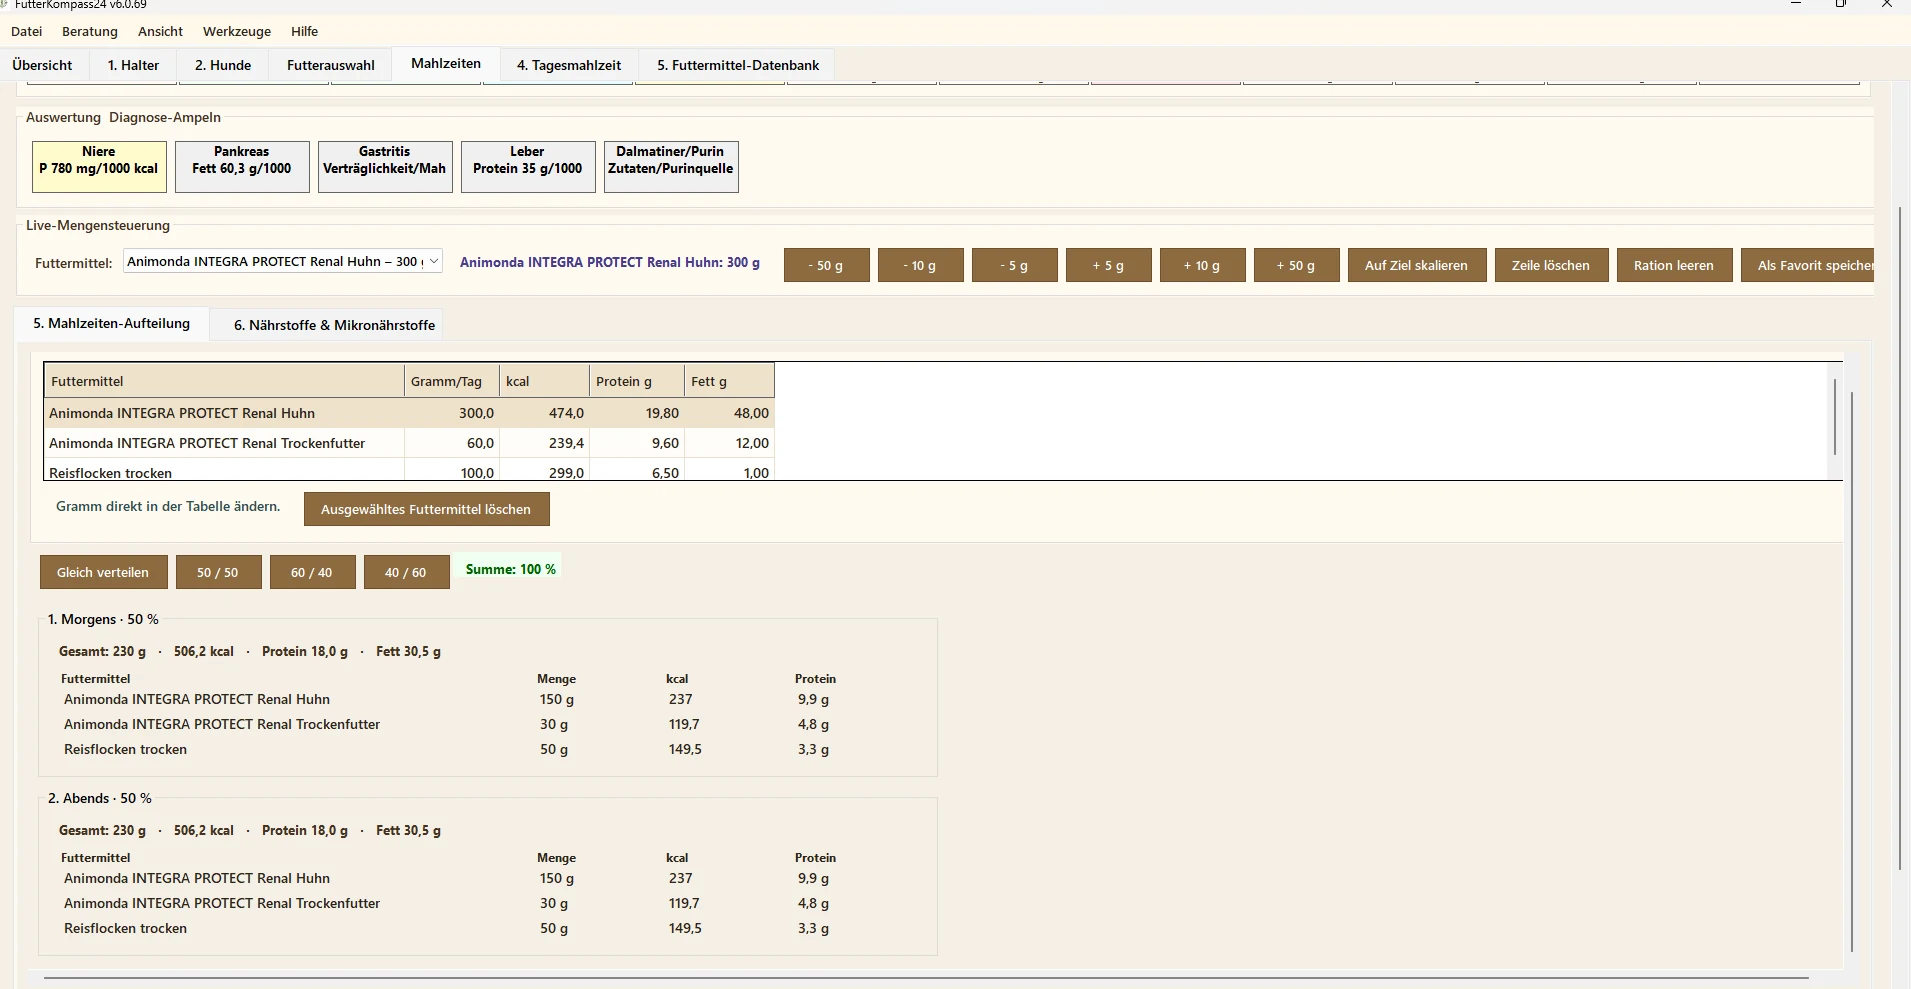Edit the 300,0 Gramm/Tag cell
Image resolution: width=1911 pixels, height=989 pixels.
tap(452, 413)
